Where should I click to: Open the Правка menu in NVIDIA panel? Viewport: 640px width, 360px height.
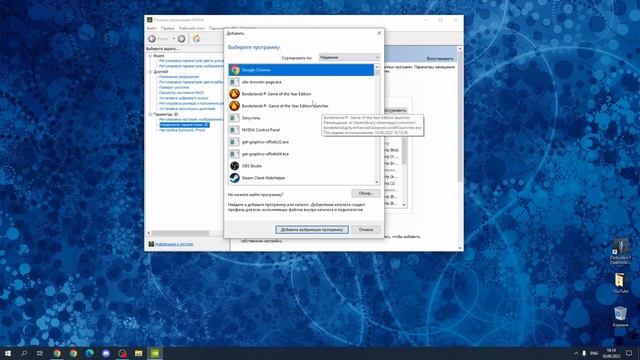167,28
